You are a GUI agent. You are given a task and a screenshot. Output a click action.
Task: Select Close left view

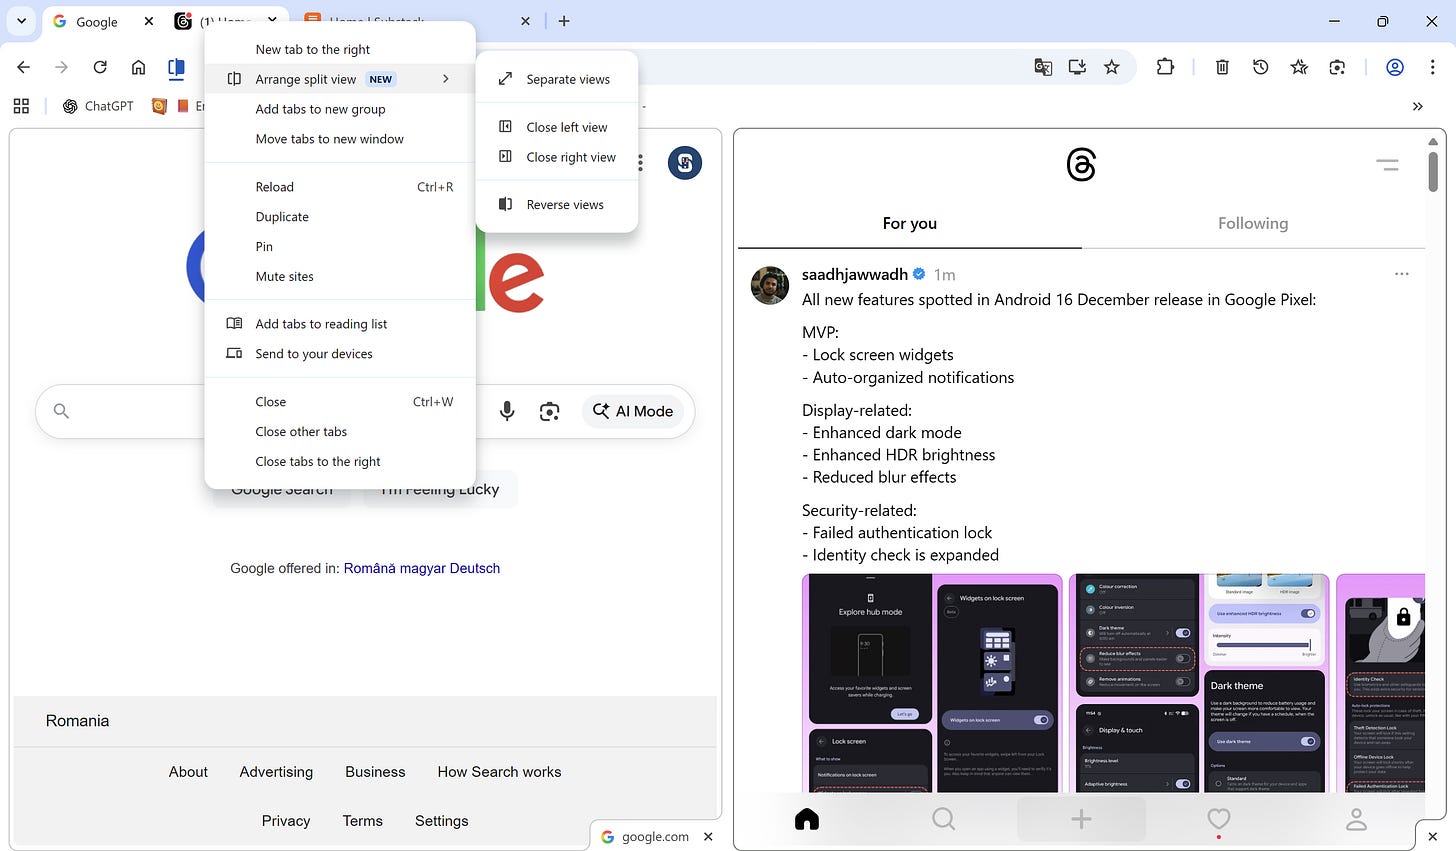(557, 127)
